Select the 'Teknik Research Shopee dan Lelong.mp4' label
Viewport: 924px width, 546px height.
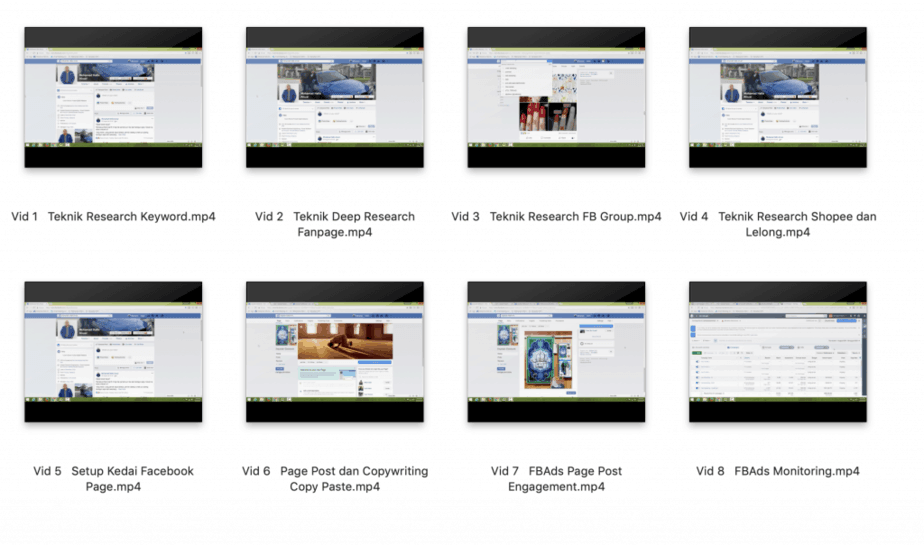coord(777,224)
